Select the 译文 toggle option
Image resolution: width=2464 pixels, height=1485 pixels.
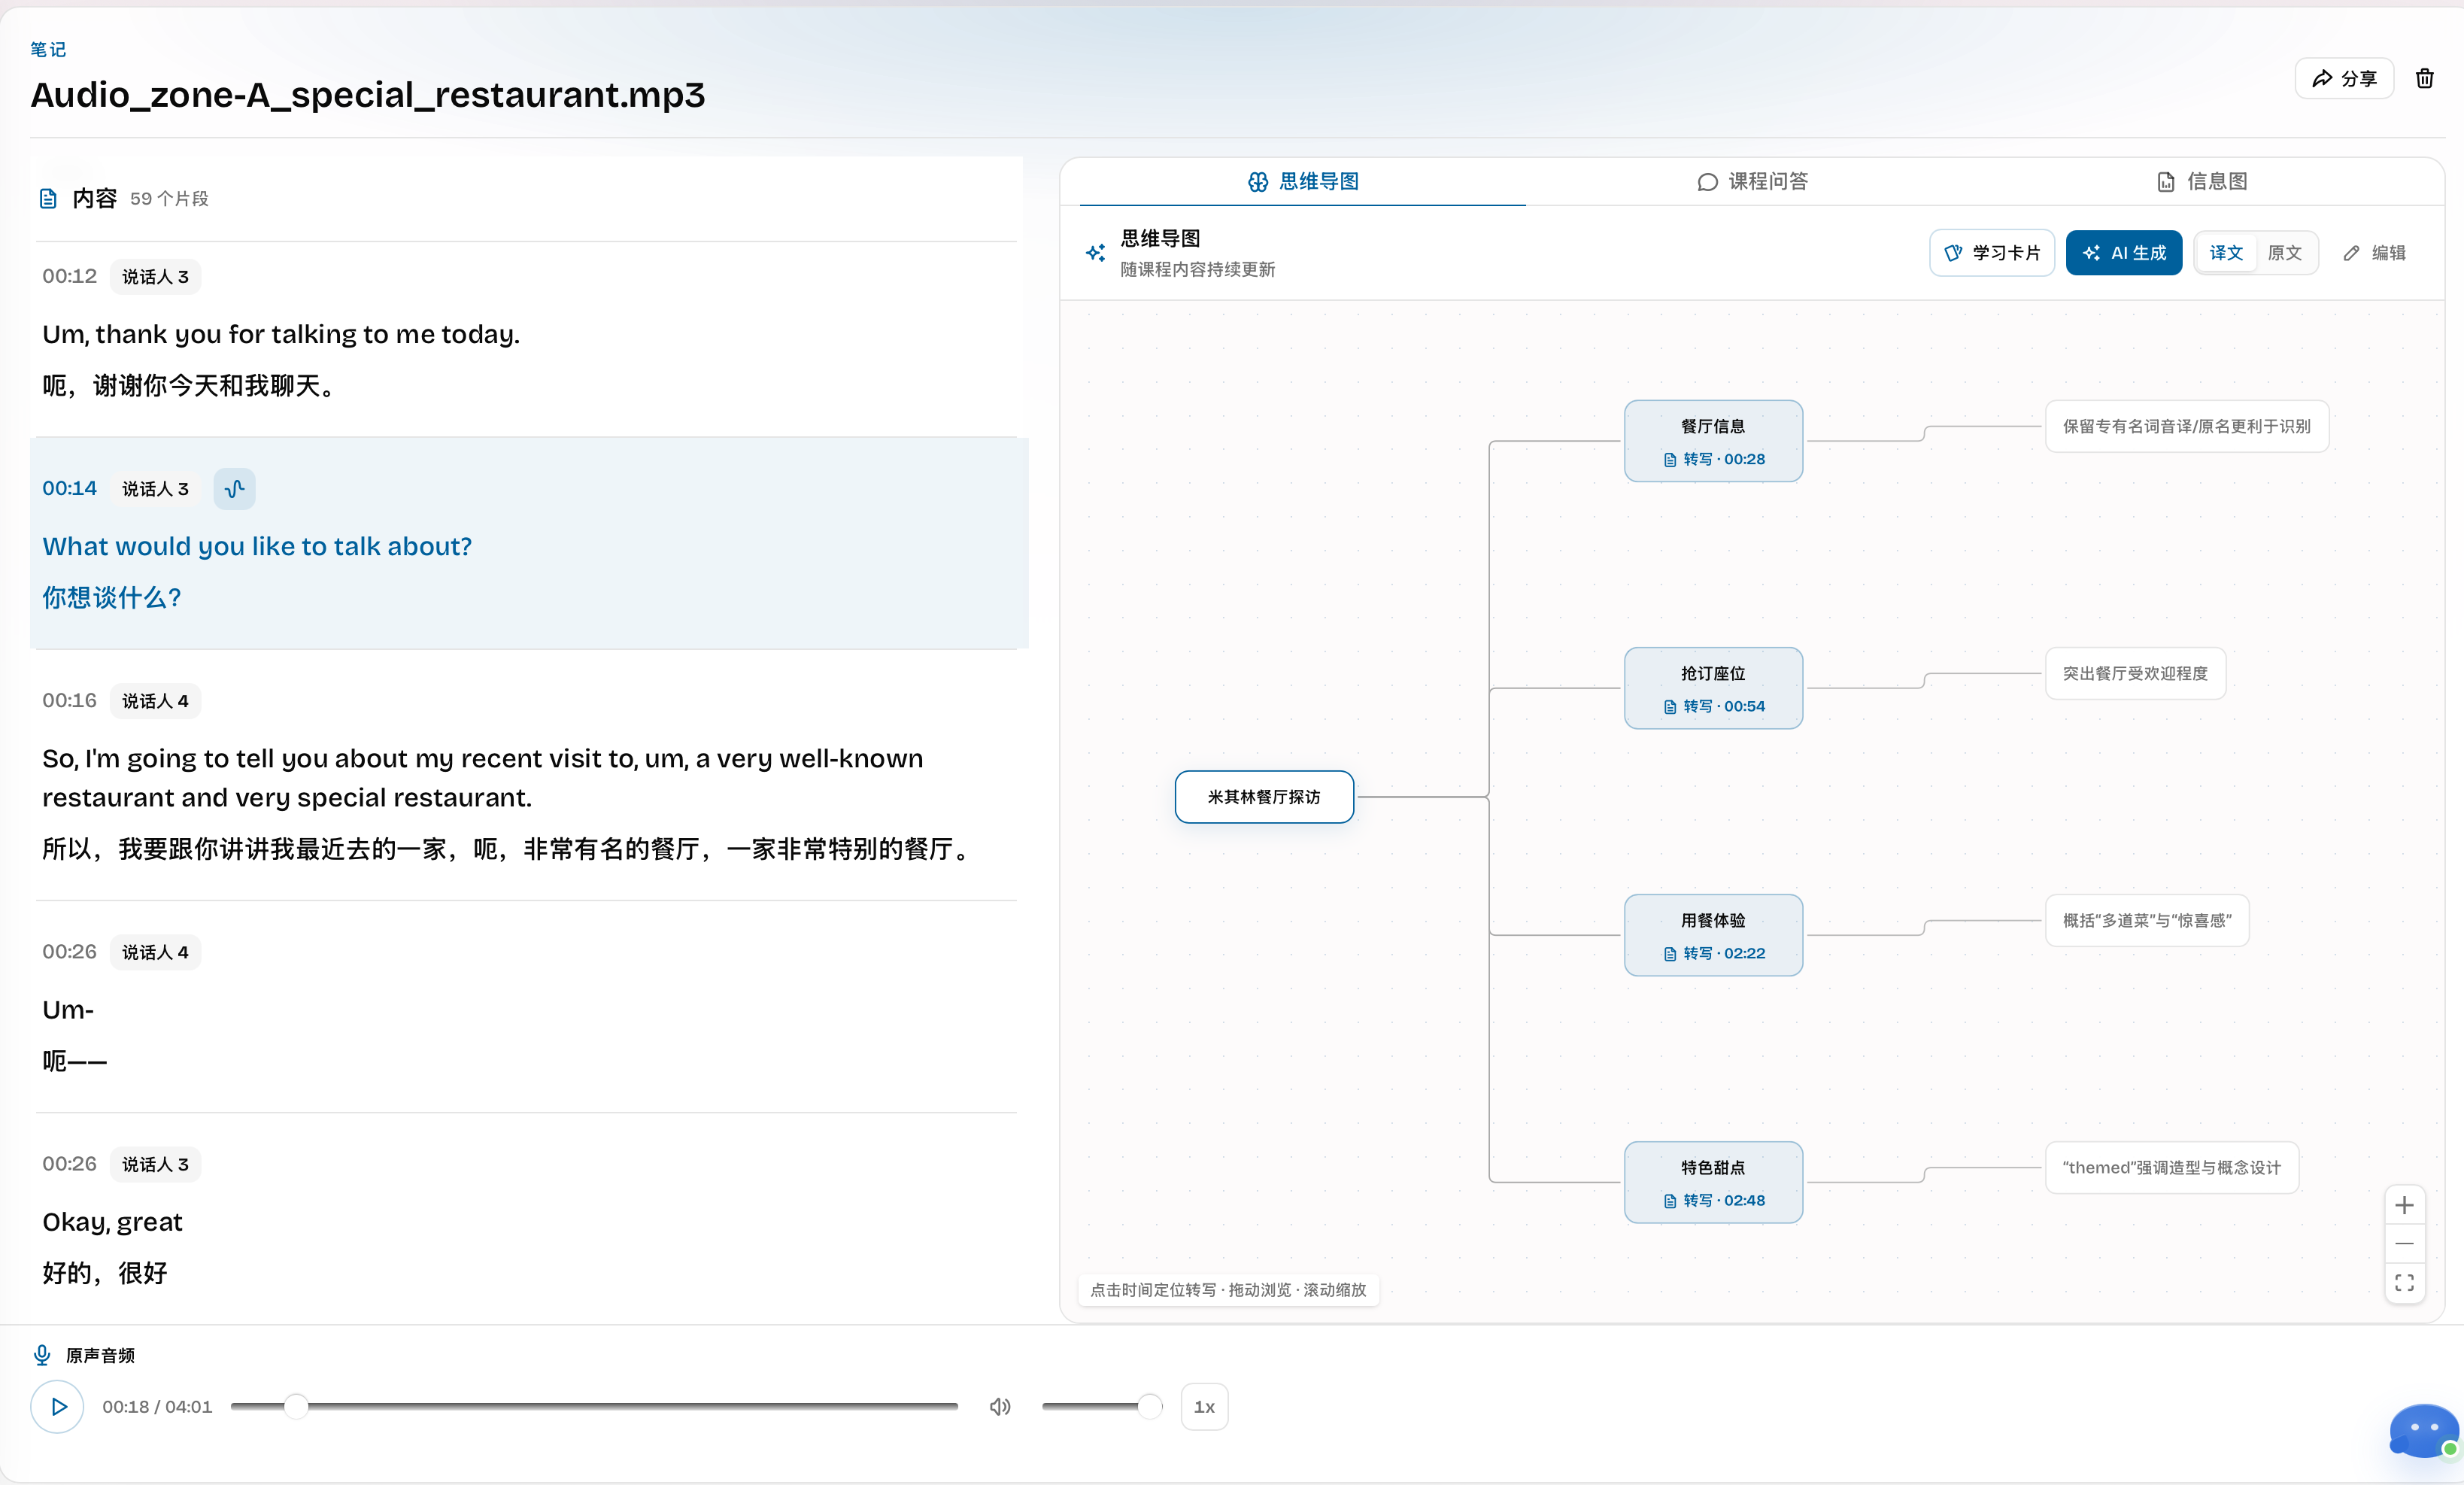click(x=2226, y=253)
